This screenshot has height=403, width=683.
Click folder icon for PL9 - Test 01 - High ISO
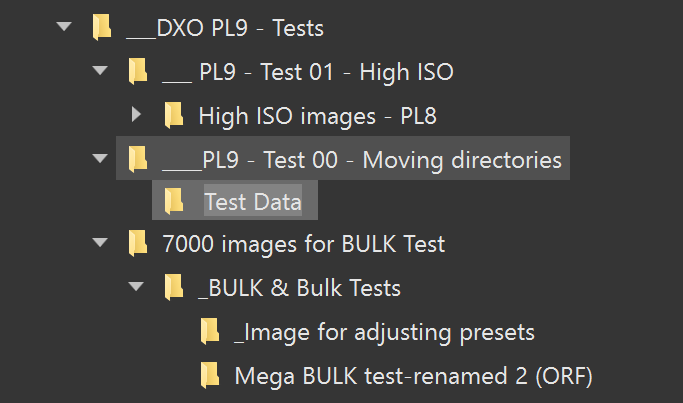(137, 72)
